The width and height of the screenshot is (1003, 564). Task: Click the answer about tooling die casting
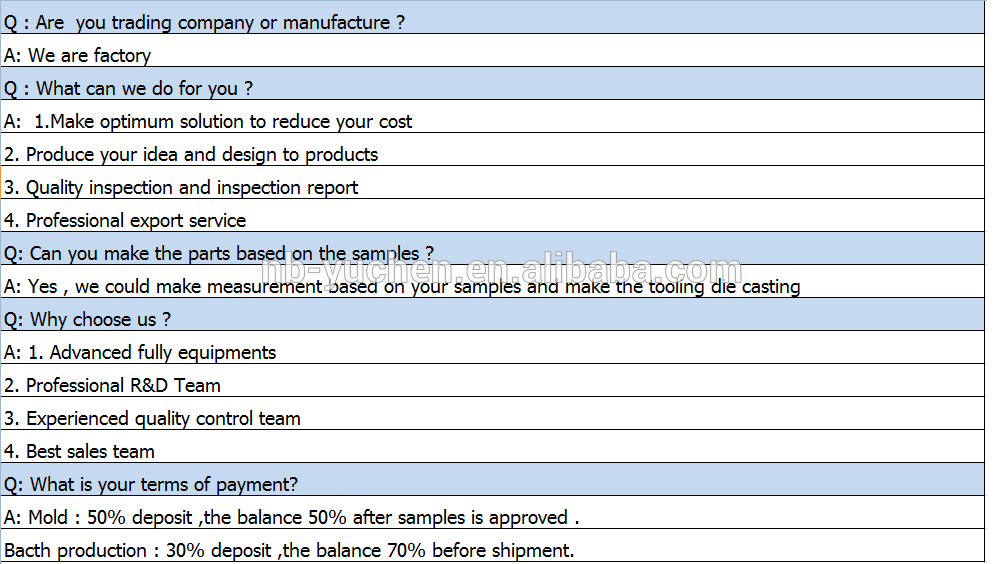[x=402, y=286]
